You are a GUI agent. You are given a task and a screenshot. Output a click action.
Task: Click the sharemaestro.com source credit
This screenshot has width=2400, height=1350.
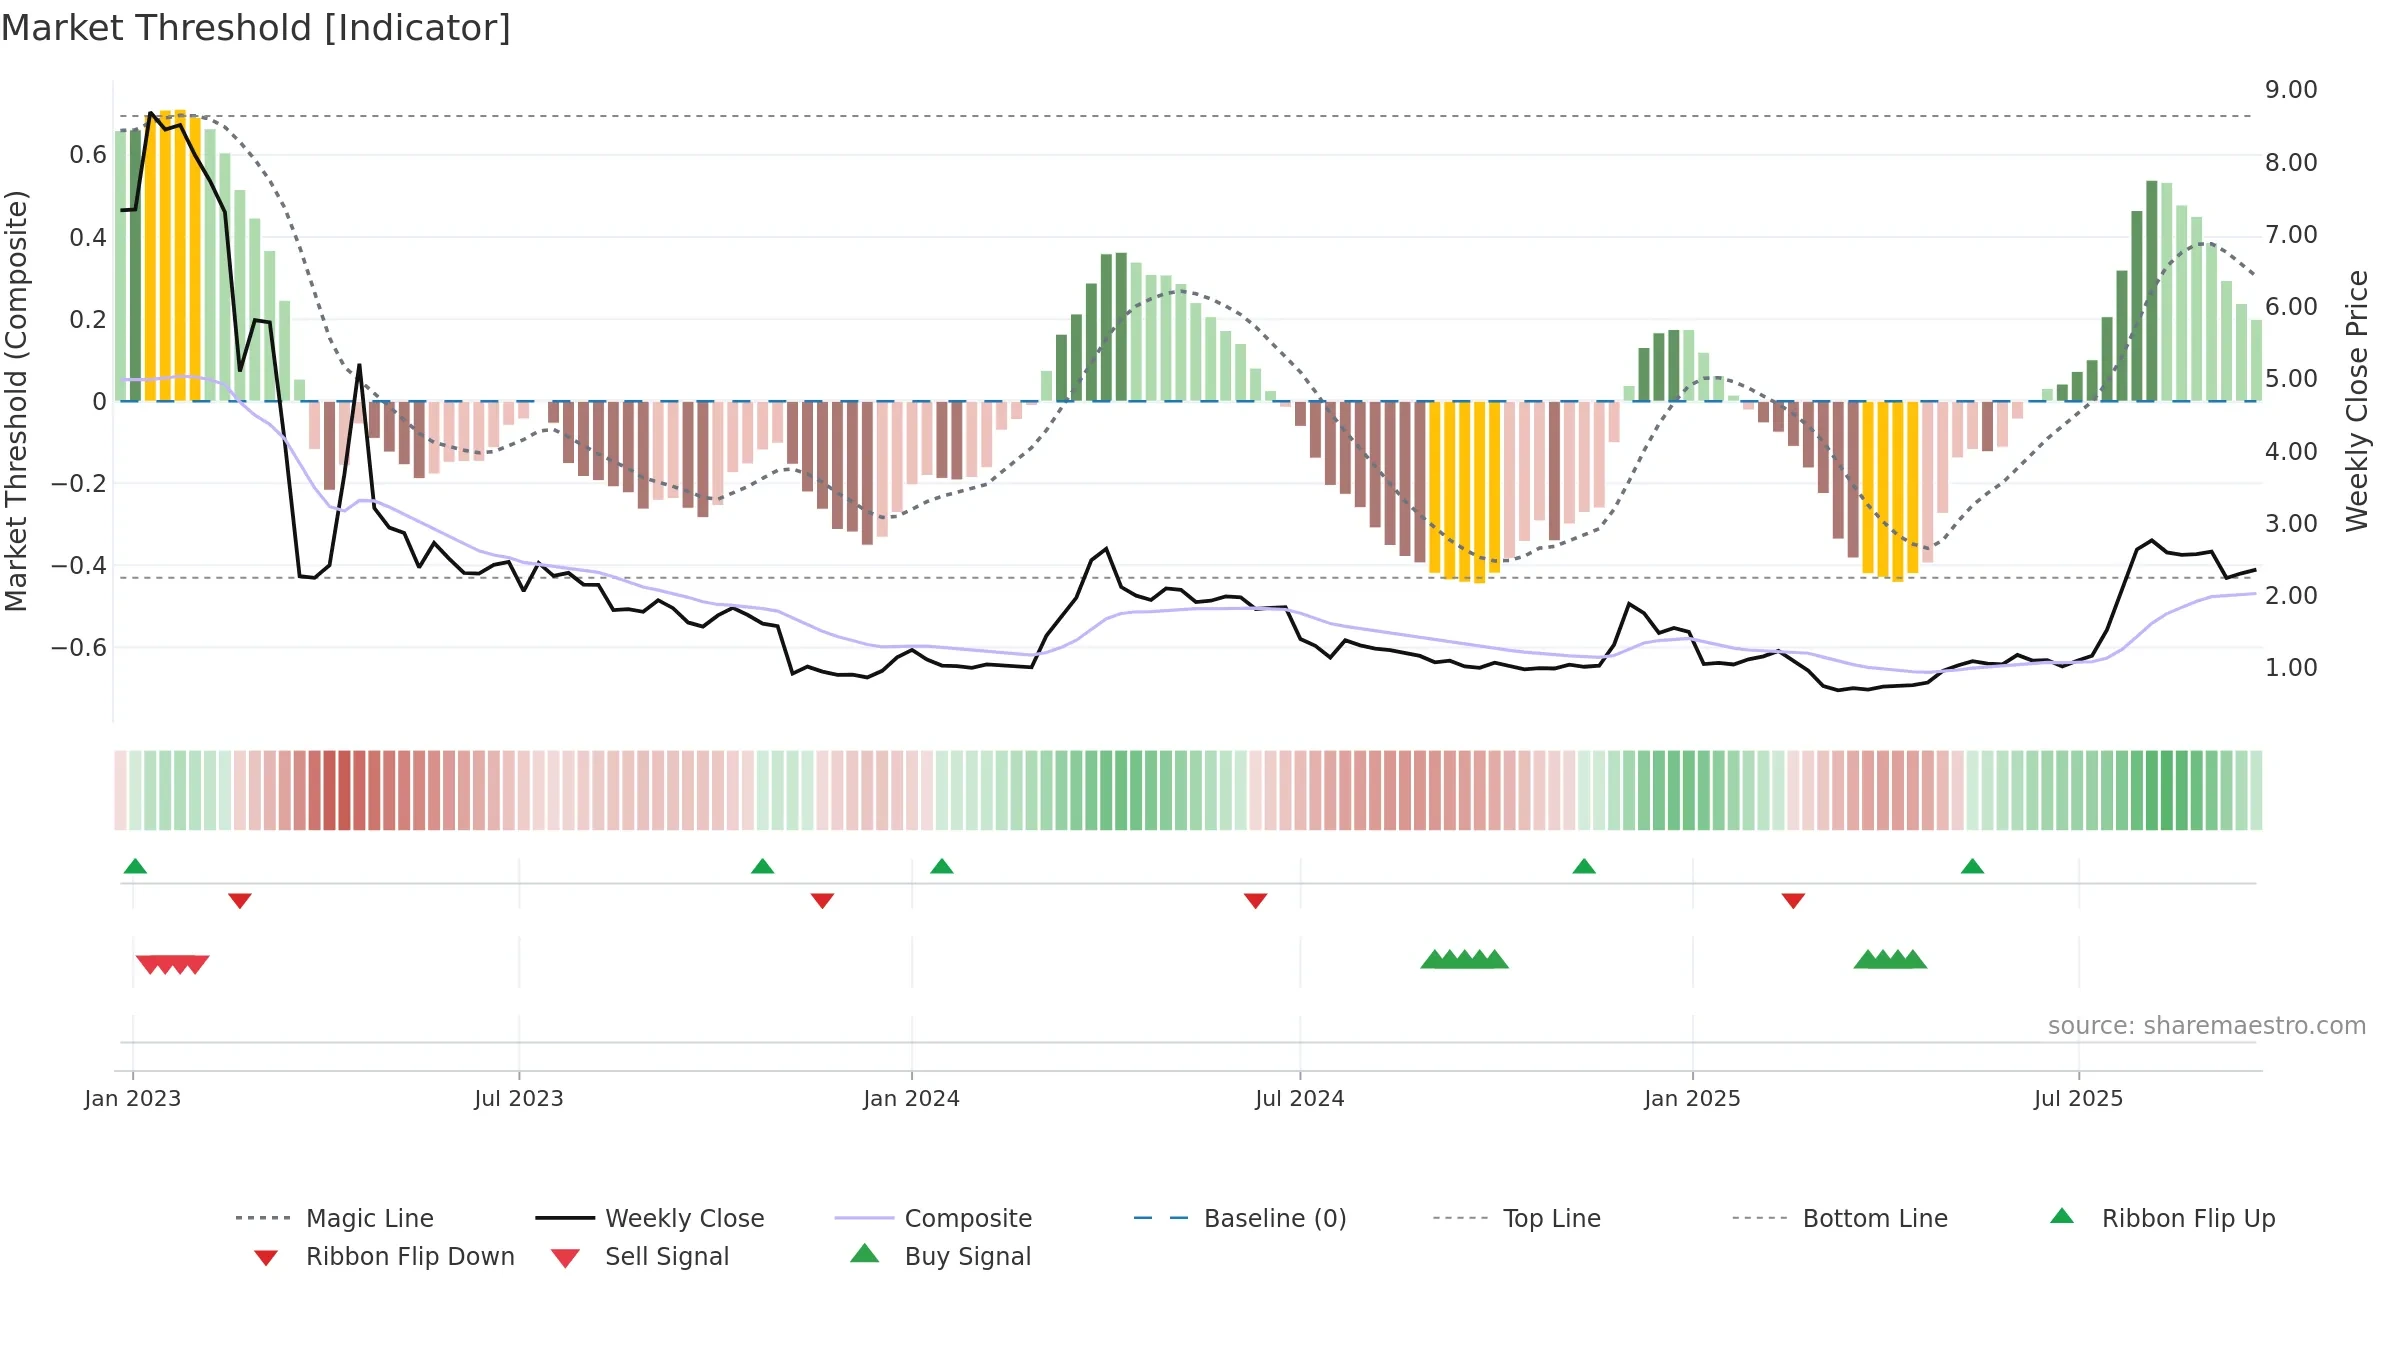(2207, 1026)
